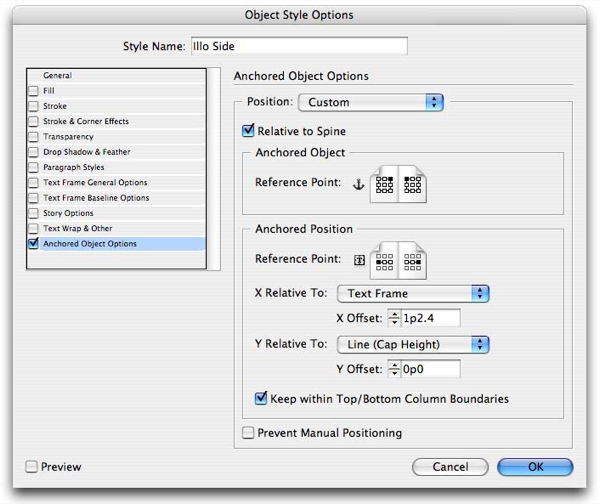Viewport: 600px width, 504px height.
Task: Open the Transparency category label
Action: point(68,137)
